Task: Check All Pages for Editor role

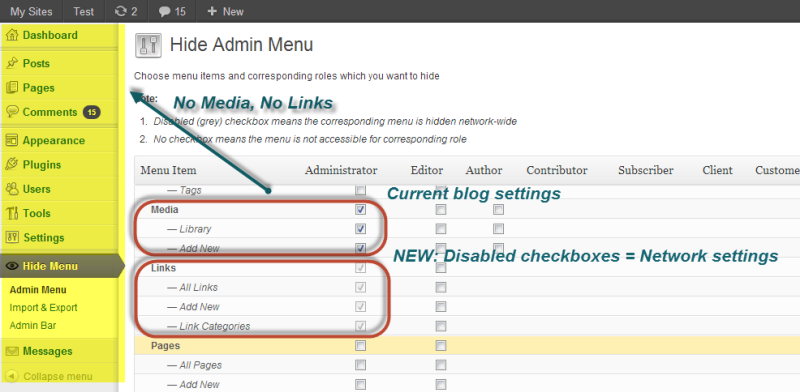Action: [x=441, y=365]
